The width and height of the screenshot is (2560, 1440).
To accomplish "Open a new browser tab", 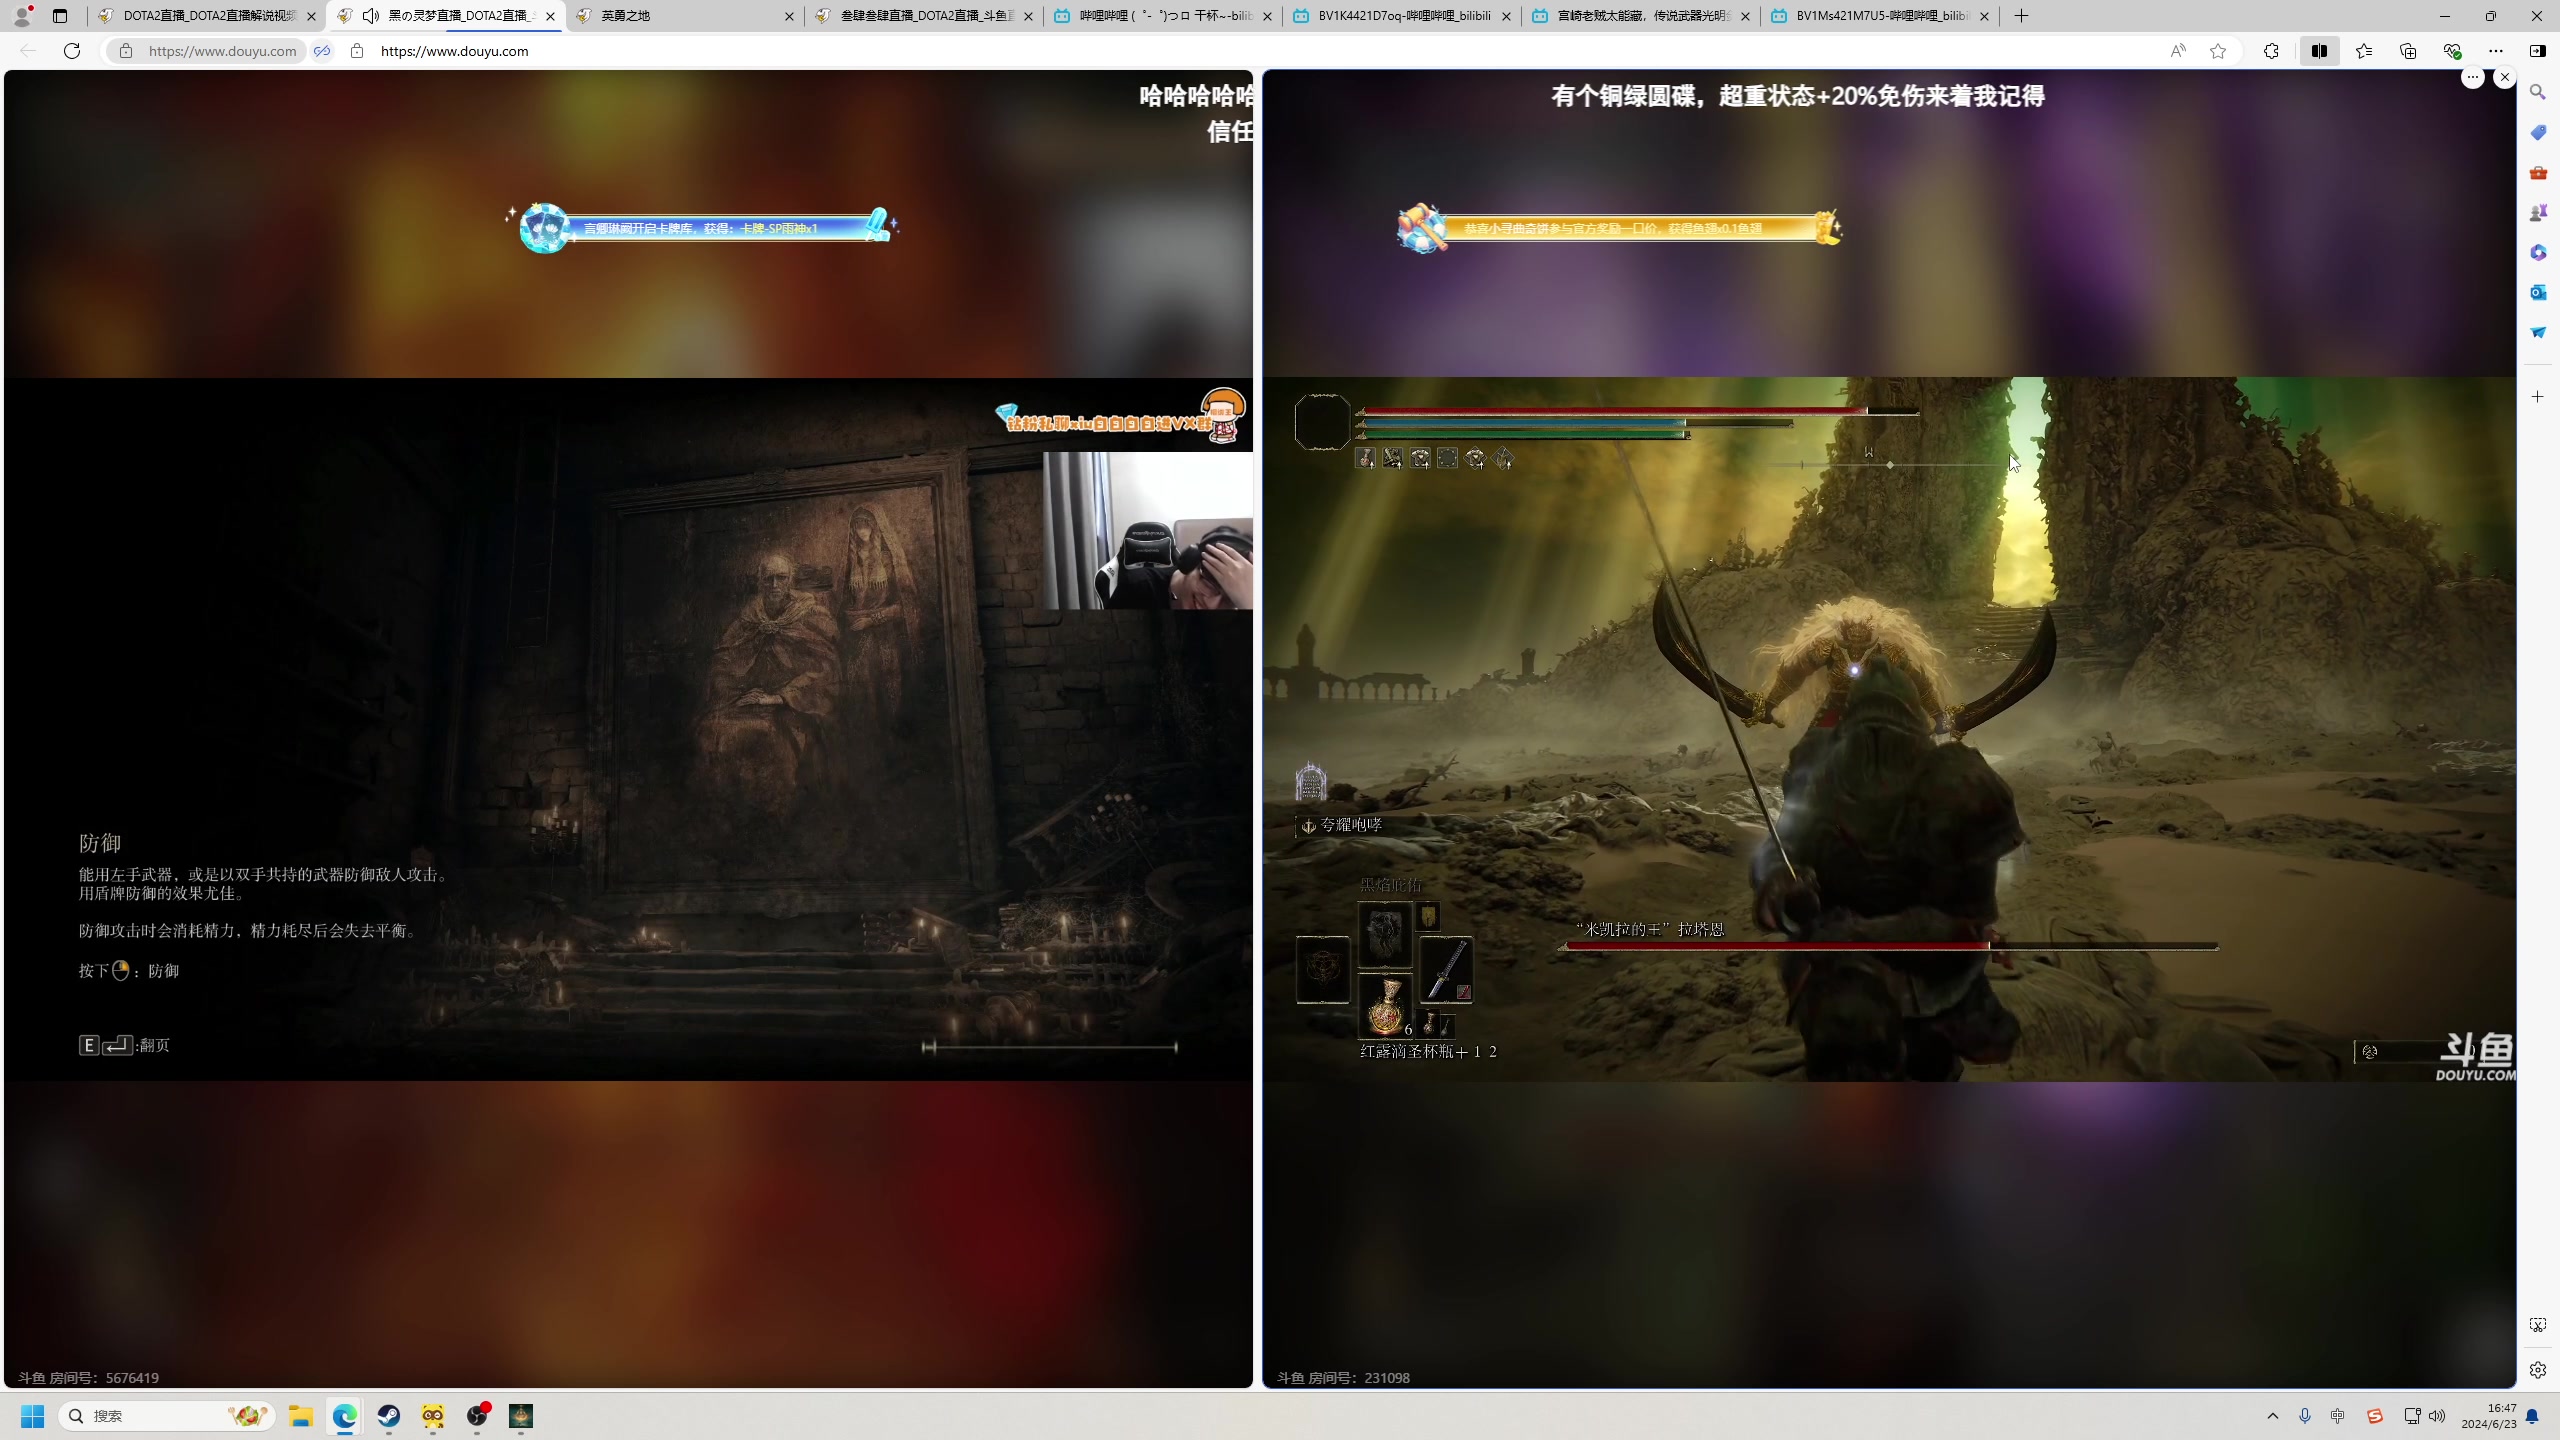I will [x=2021, y=16].
